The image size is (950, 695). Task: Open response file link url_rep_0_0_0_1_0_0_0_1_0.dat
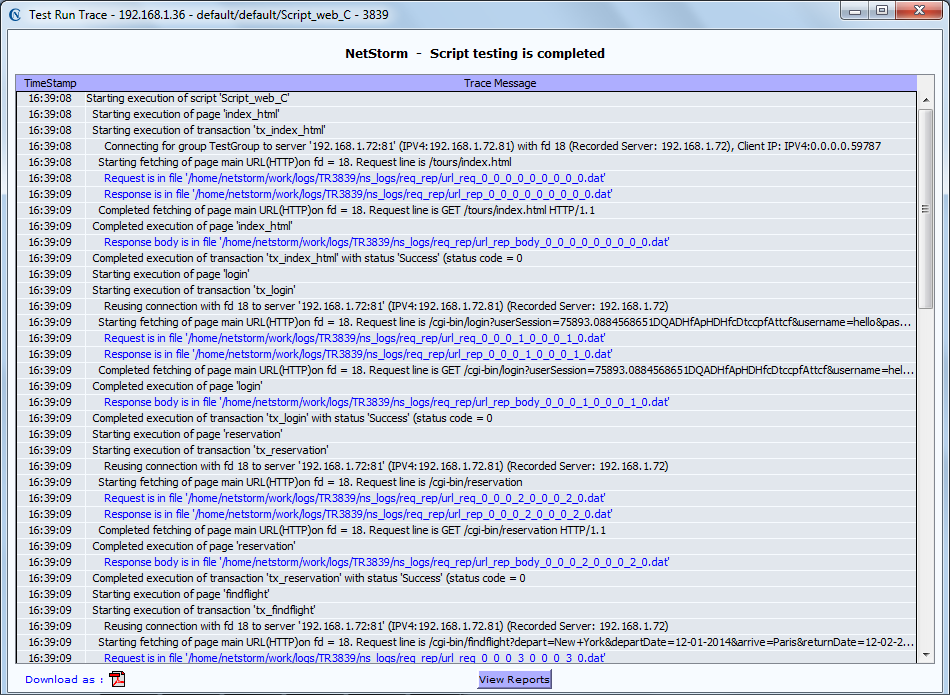tap(358, 354)
